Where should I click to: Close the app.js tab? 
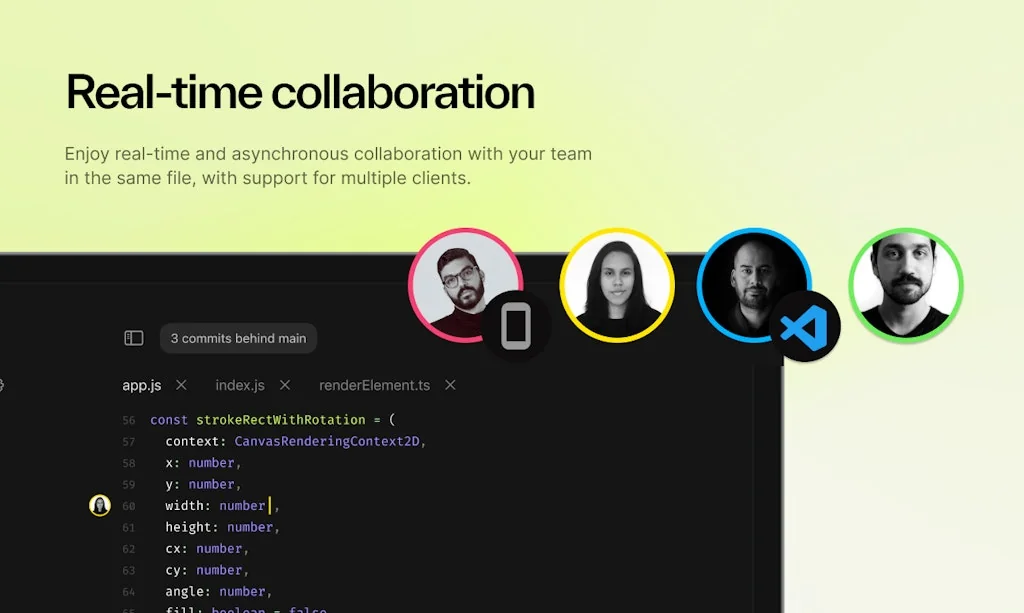click(183, 384)
